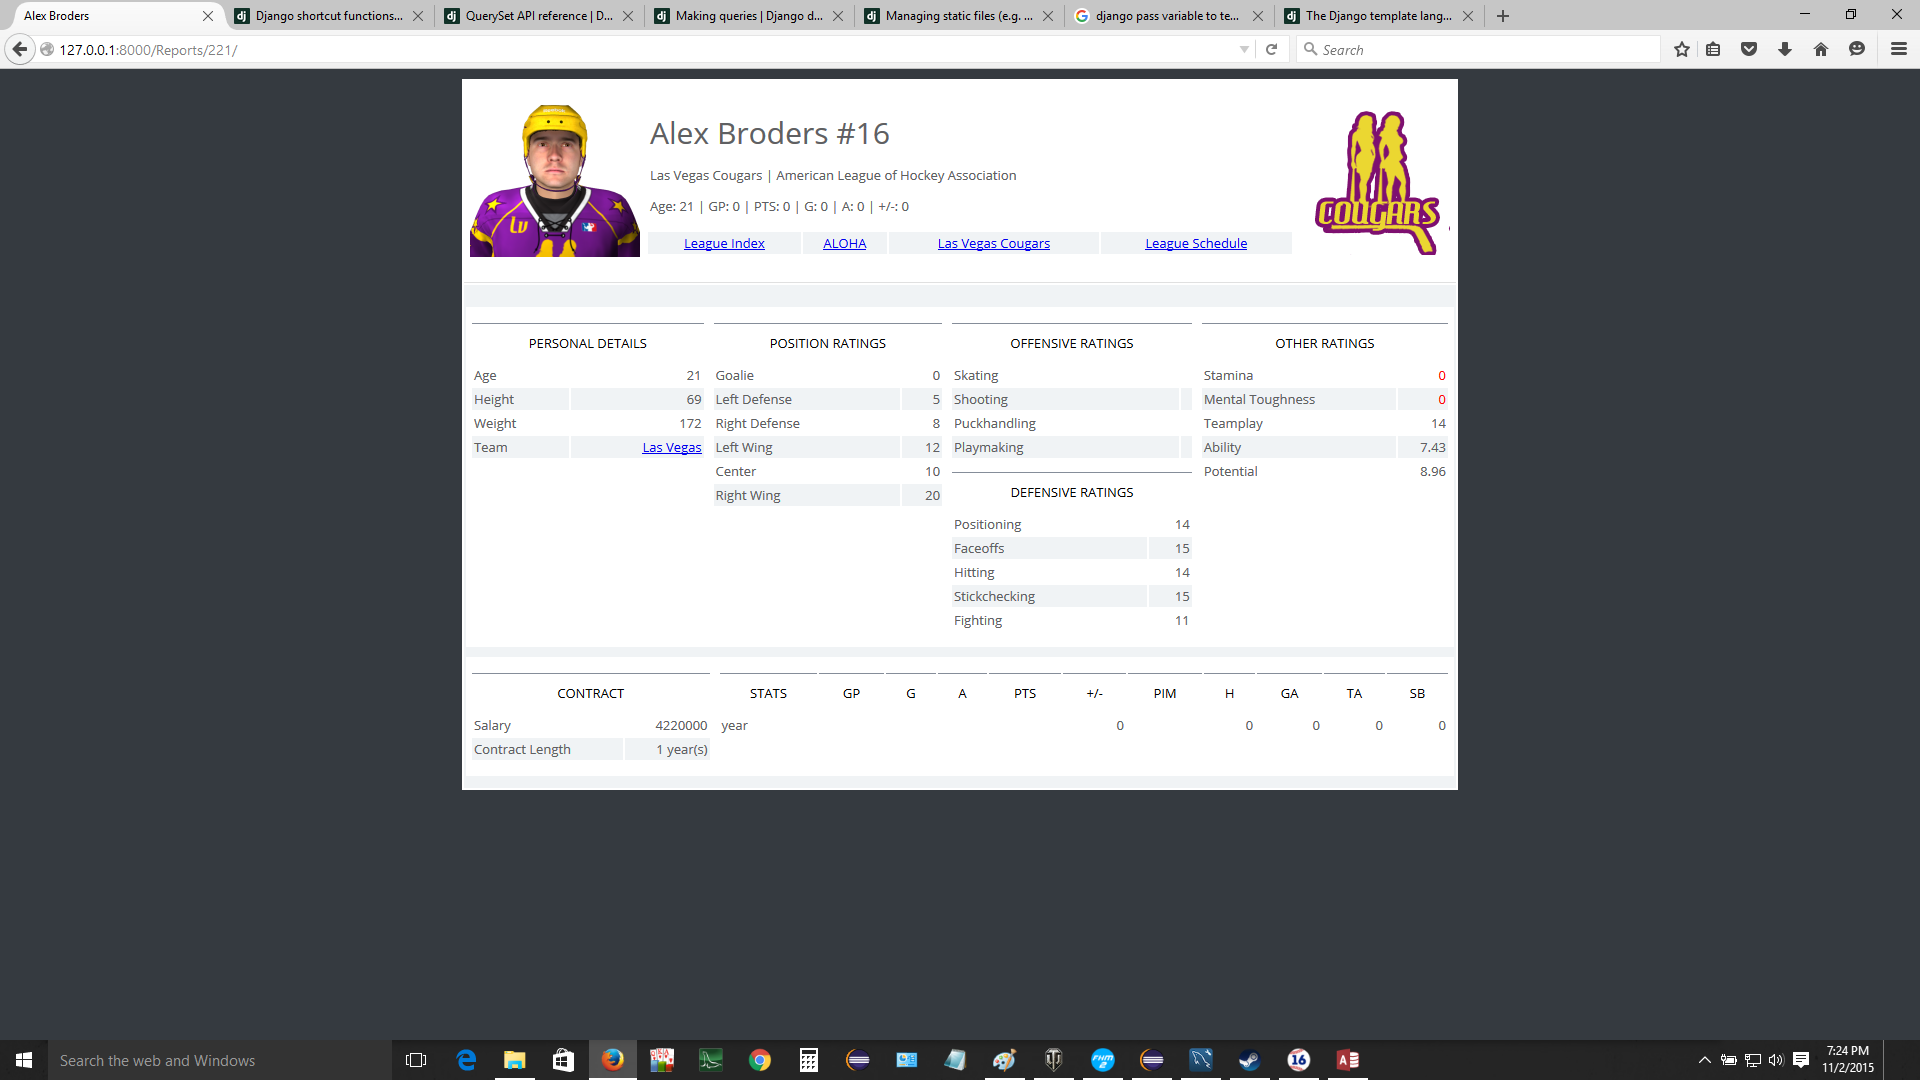Viewport: 1920px width, 1080px height.
Task: Open a new browser tab
Action: 1503,16
